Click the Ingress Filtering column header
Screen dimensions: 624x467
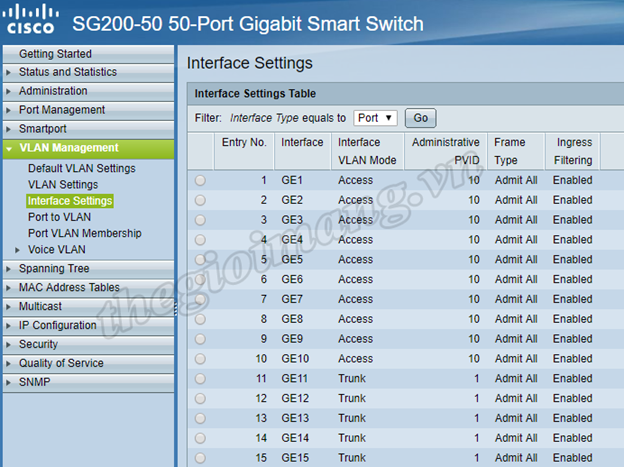coord(573,151)
